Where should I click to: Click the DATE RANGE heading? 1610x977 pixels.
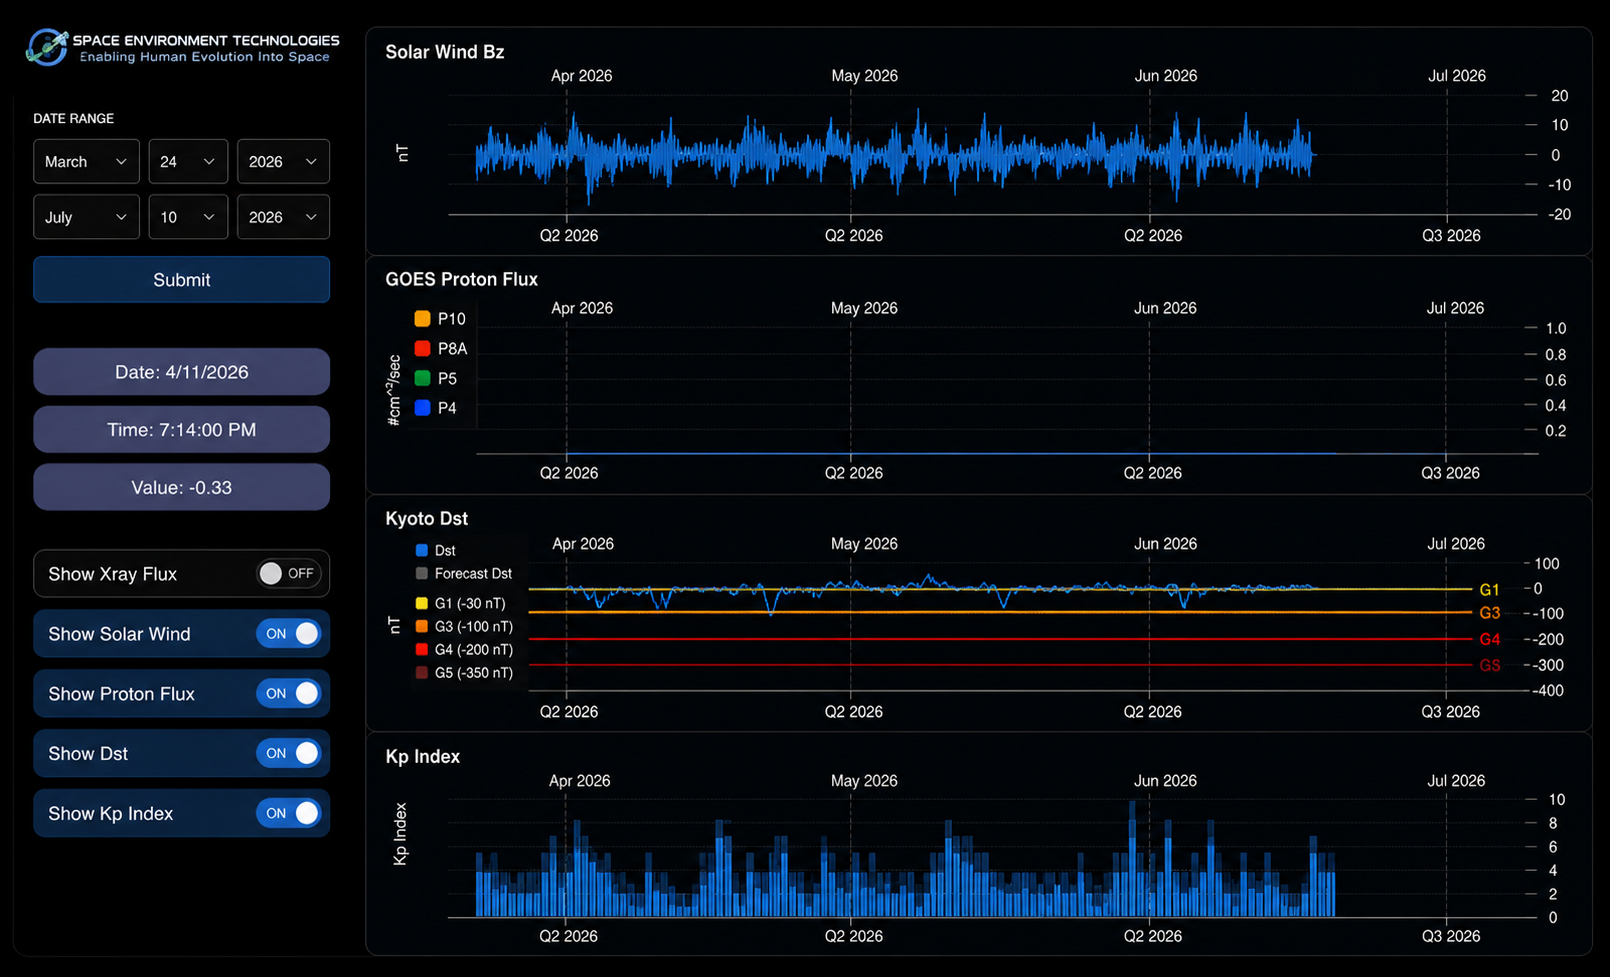(73, 118)
